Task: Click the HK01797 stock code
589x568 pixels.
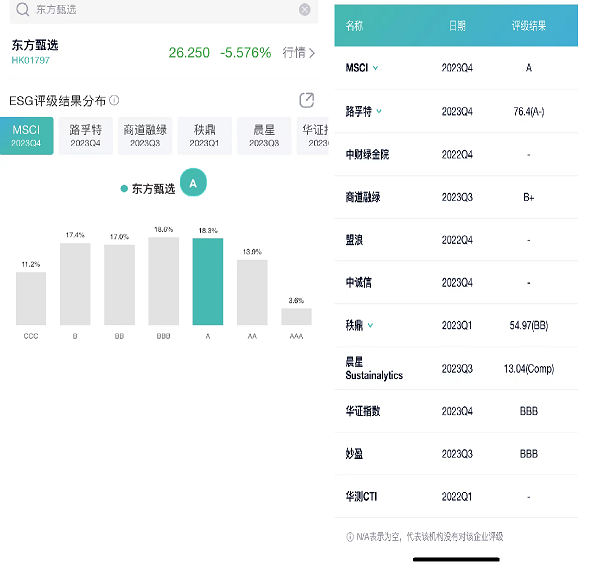Action: [x=31, y=60]
